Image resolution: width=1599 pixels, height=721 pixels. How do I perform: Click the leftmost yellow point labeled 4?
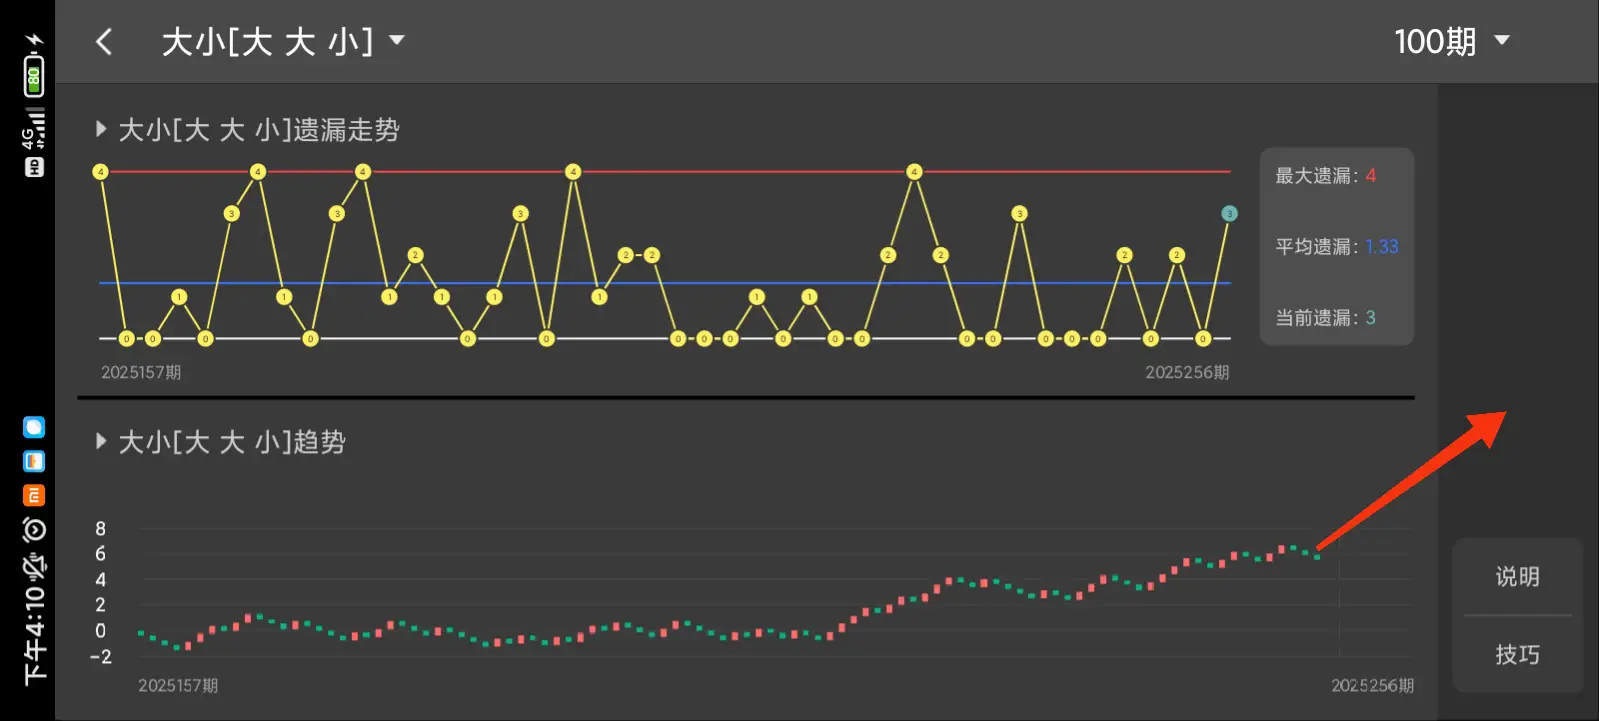100,172
